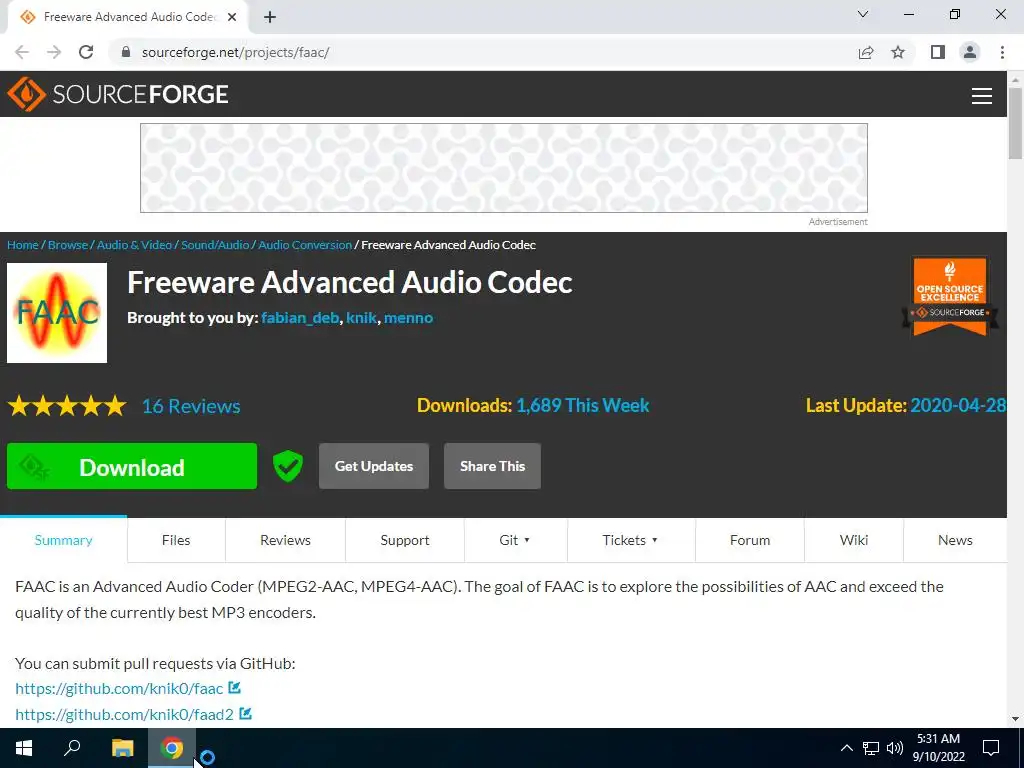Expand the Git dropdown tab
Screen dimensions: 1024x768
point(515,540)
